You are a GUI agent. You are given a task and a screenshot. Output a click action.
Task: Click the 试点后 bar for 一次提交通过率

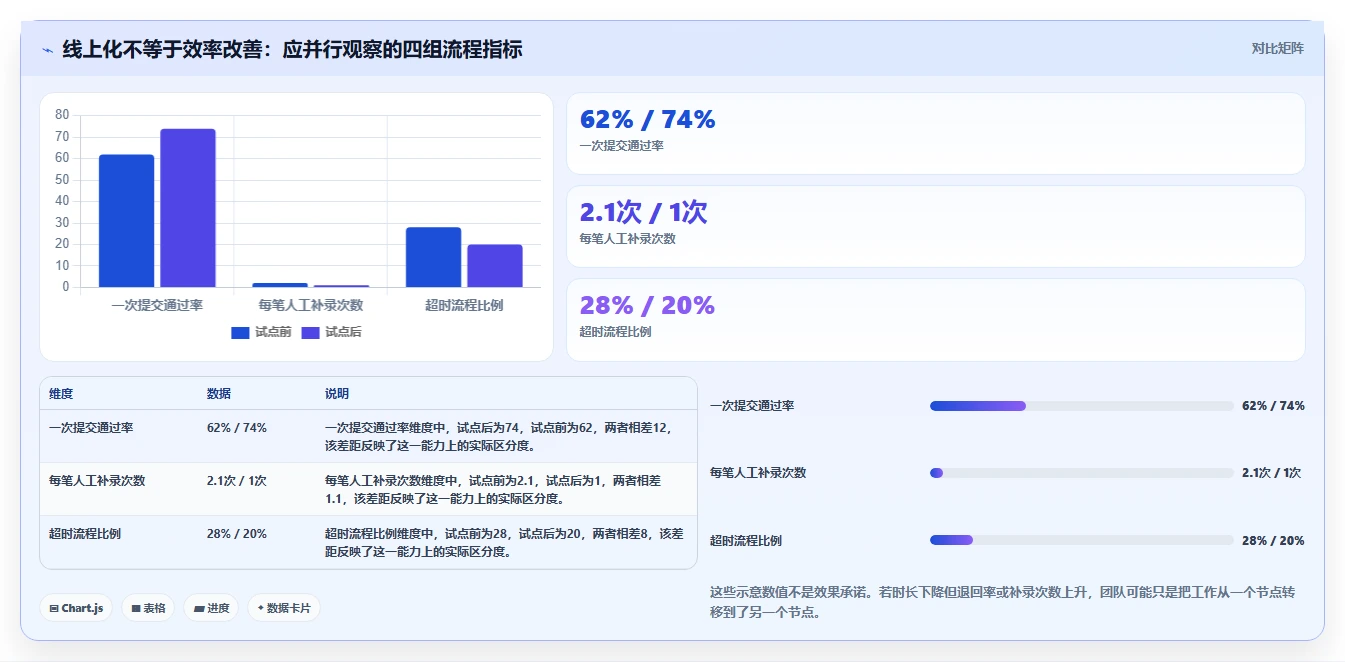[188, 208]
